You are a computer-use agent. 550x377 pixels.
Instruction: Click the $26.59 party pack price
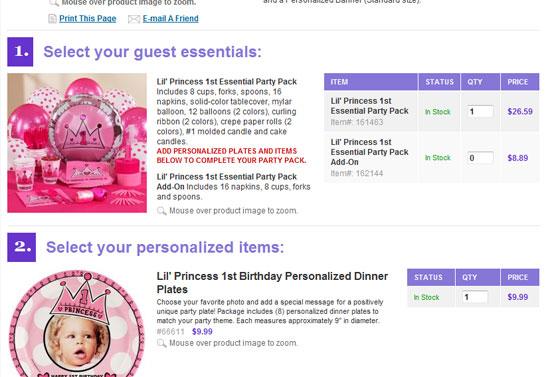tap(520, 112)
